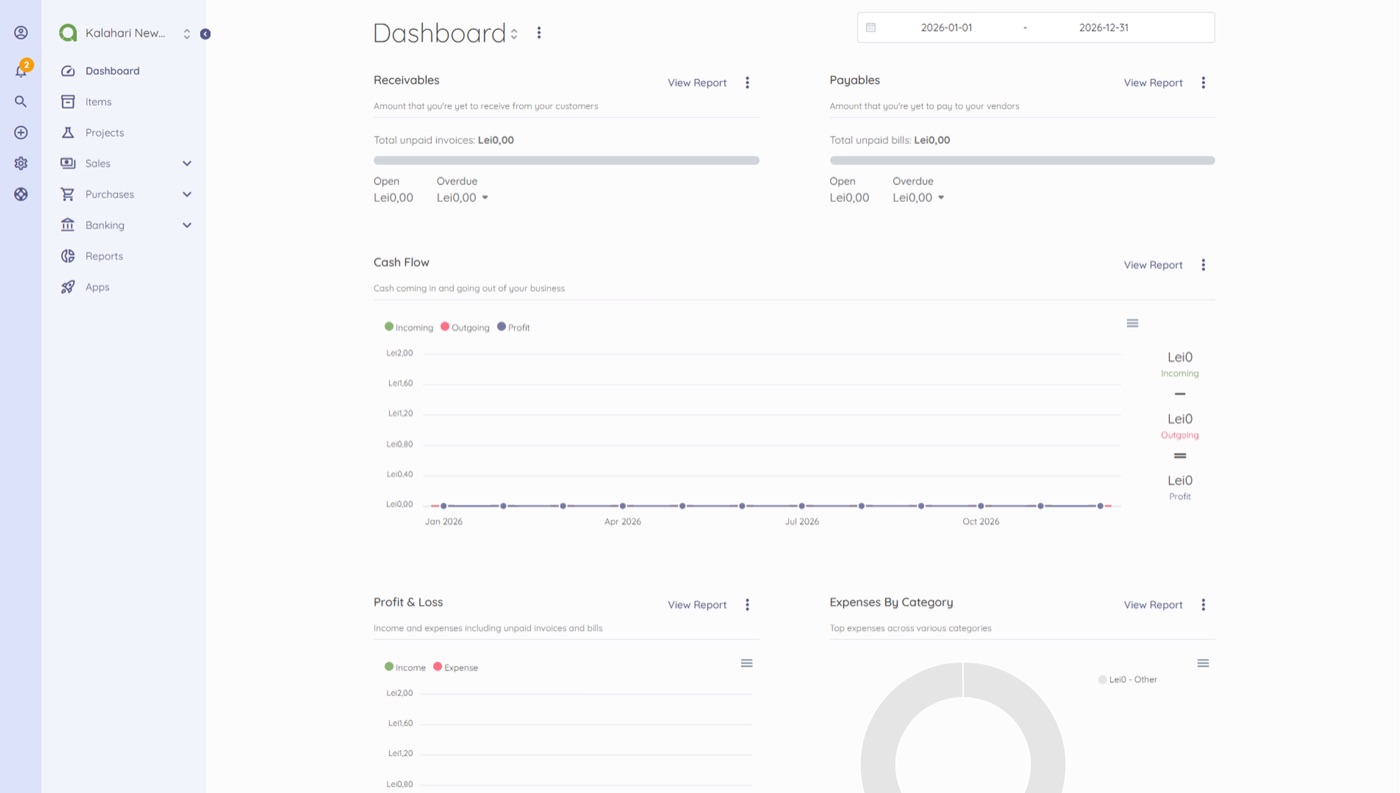The height and width of the screenshot is (793, 1400).
Task: Click the Projects flask icon
Action: pos(68,133)
